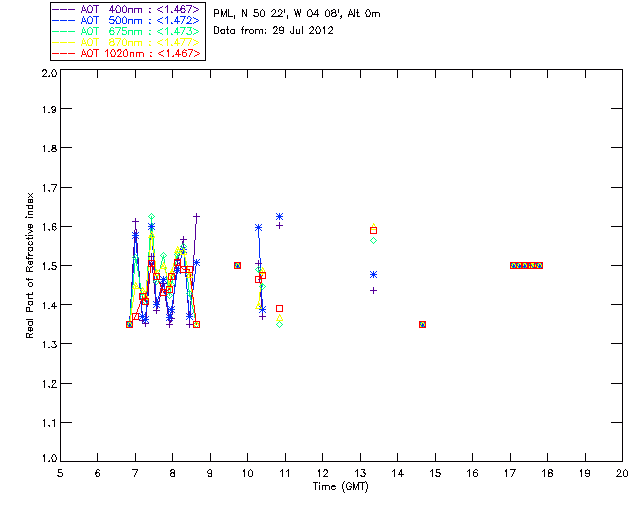Click y-axis tick label 1.8
Image resolution: width=640 pixels, height=512 pixels.
click(x=49, y=148)
